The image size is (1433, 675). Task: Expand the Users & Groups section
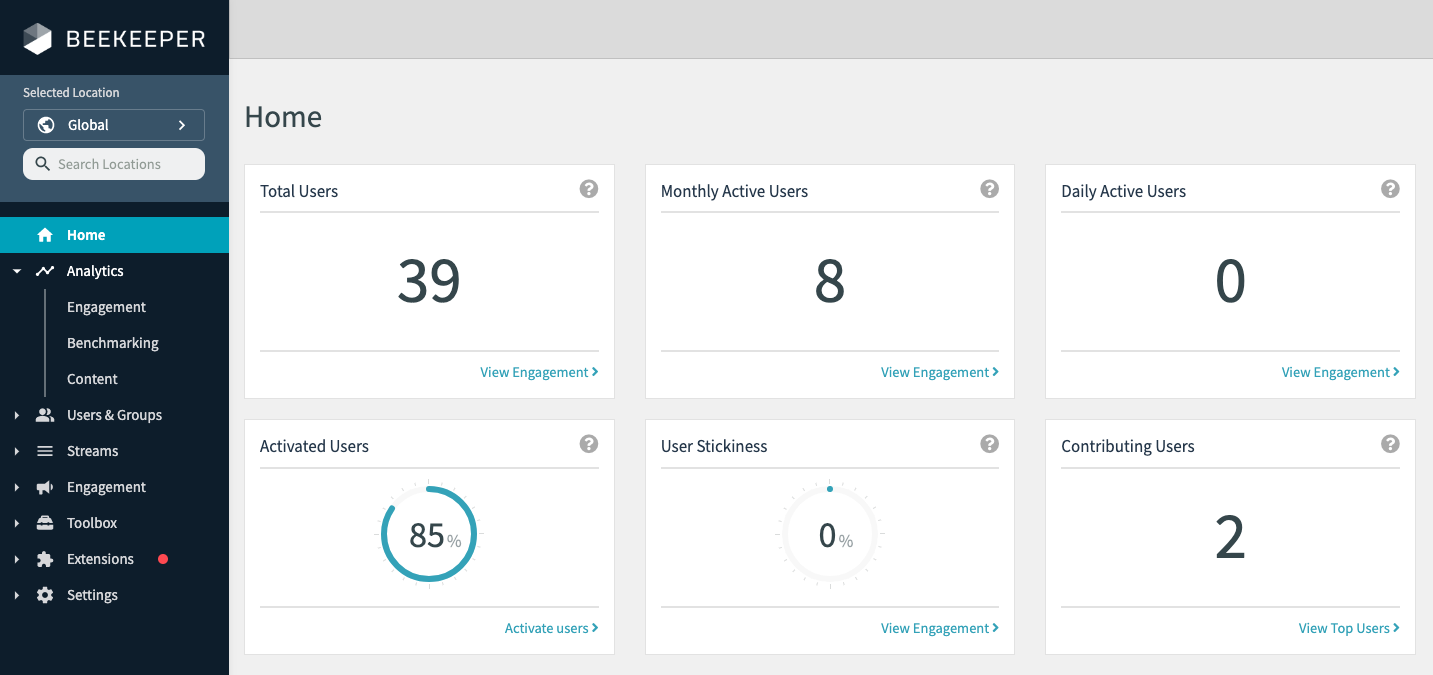point(16,414)
